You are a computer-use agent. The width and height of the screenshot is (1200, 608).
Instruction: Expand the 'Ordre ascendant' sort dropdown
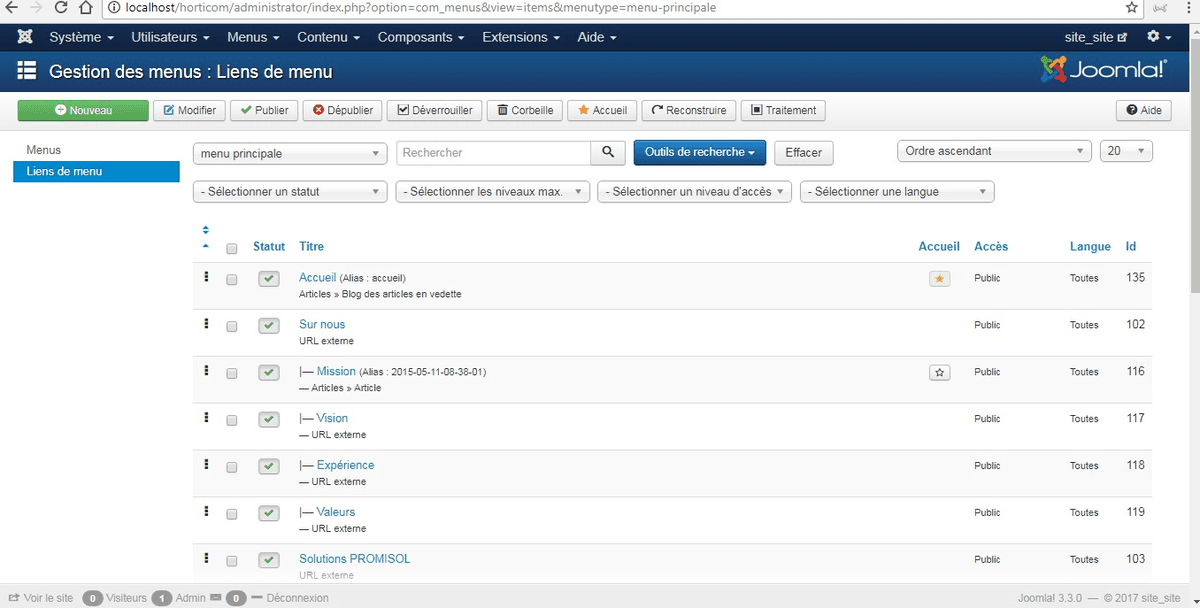[x=995, y=151]
